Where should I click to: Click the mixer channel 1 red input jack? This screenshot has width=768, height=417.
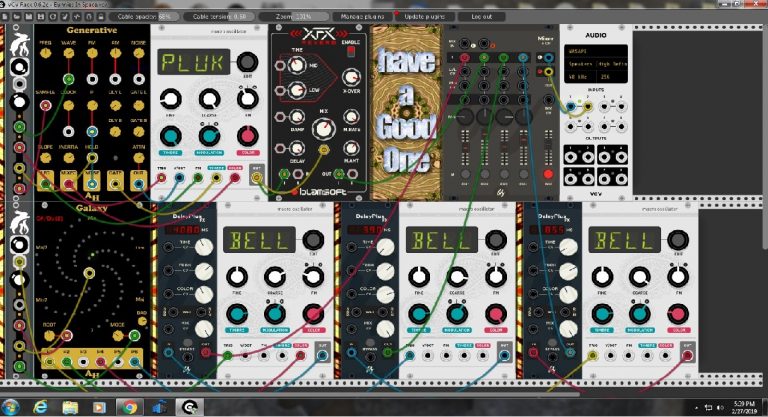coord(464,58)
